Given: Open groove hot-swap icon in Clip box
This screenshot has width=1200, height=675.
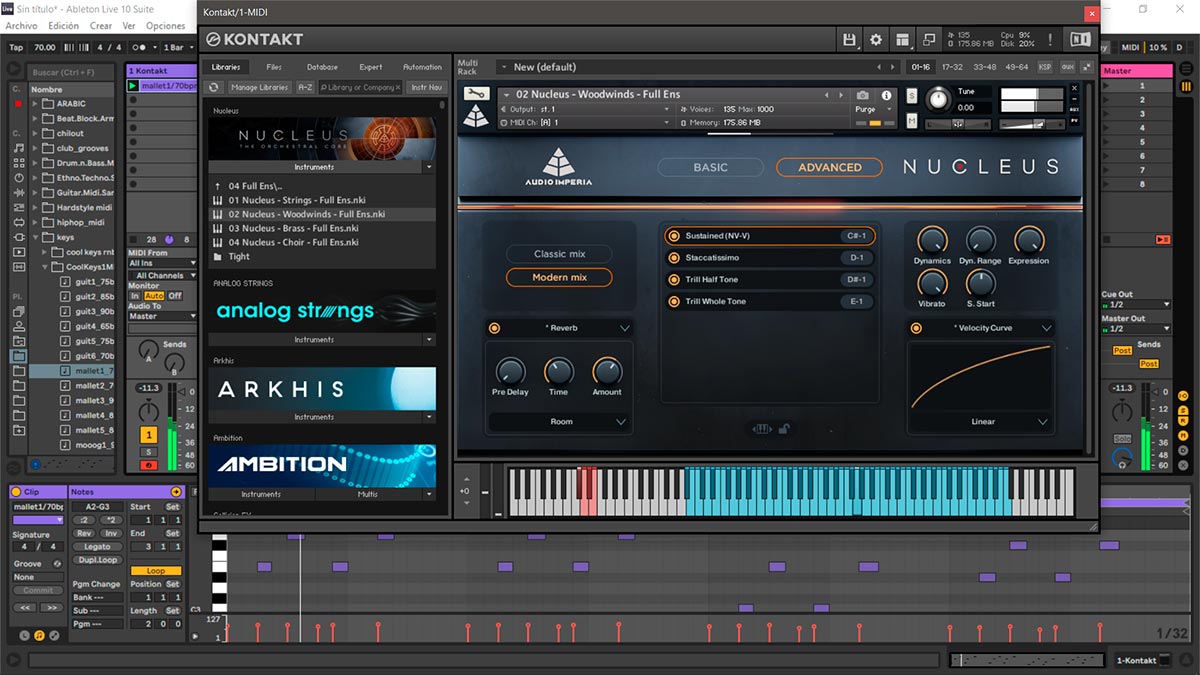Looking at the screenshot, I should (57, 563).
